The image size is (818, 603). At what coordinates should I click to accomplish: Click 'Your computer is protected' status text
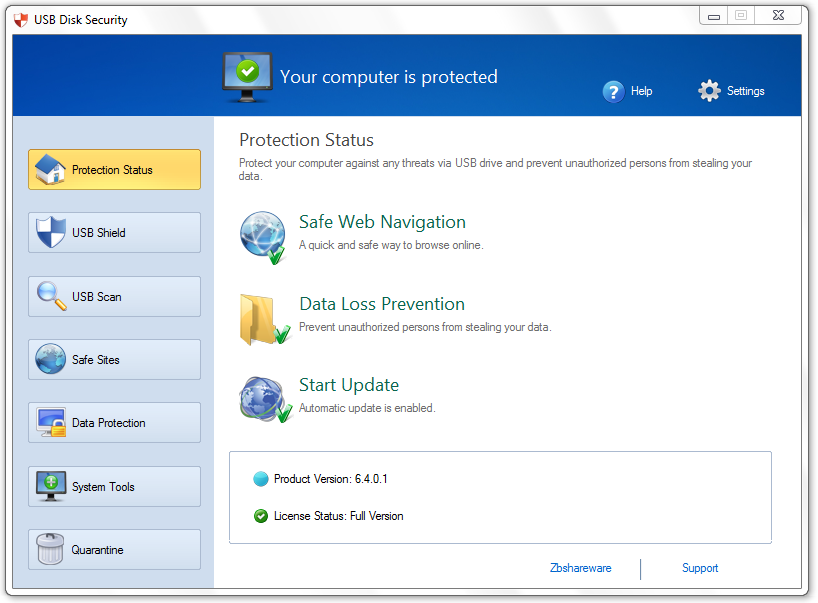389,77
